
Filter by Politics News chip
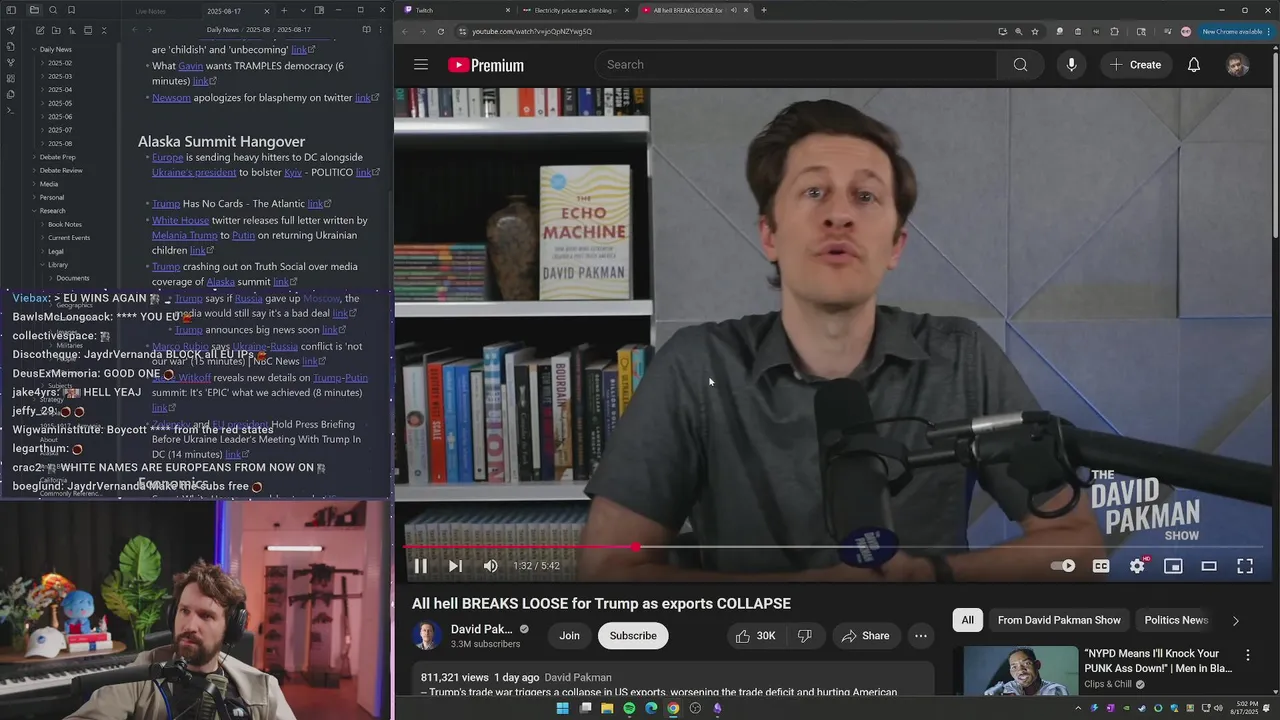point(1176,620)
